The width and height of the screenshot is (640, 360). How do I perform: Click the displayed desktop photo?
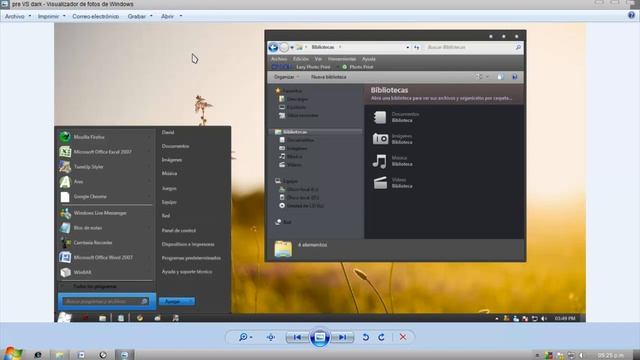pyautogui.click(x=320, y=172)
